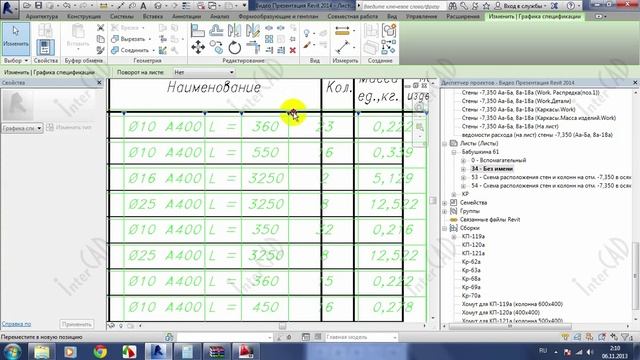This screenshot has height=360, width=640.
Task: Open the Главная модель dropdown in status bar
Action: click(x=361, y=337)
